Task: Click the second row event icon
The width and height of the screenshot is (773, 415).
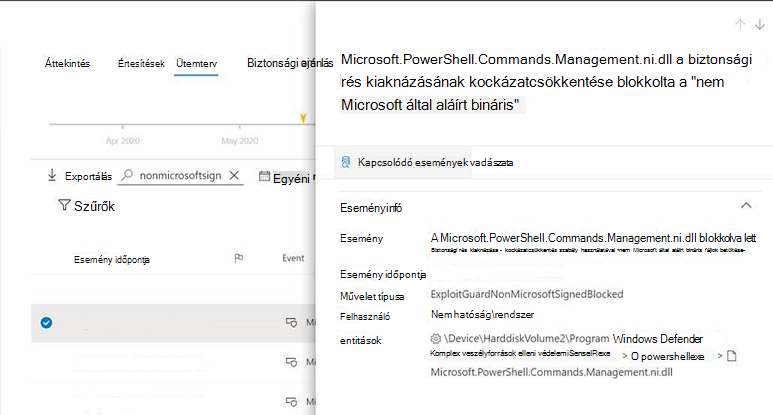Action: pyautogui.click(x=292, y=362)
